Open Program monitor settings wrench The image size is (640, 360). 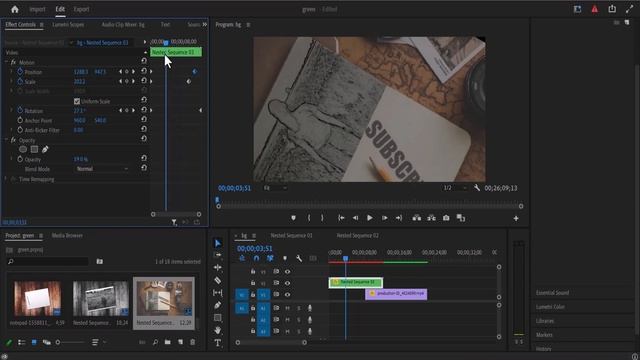point(477,188)
